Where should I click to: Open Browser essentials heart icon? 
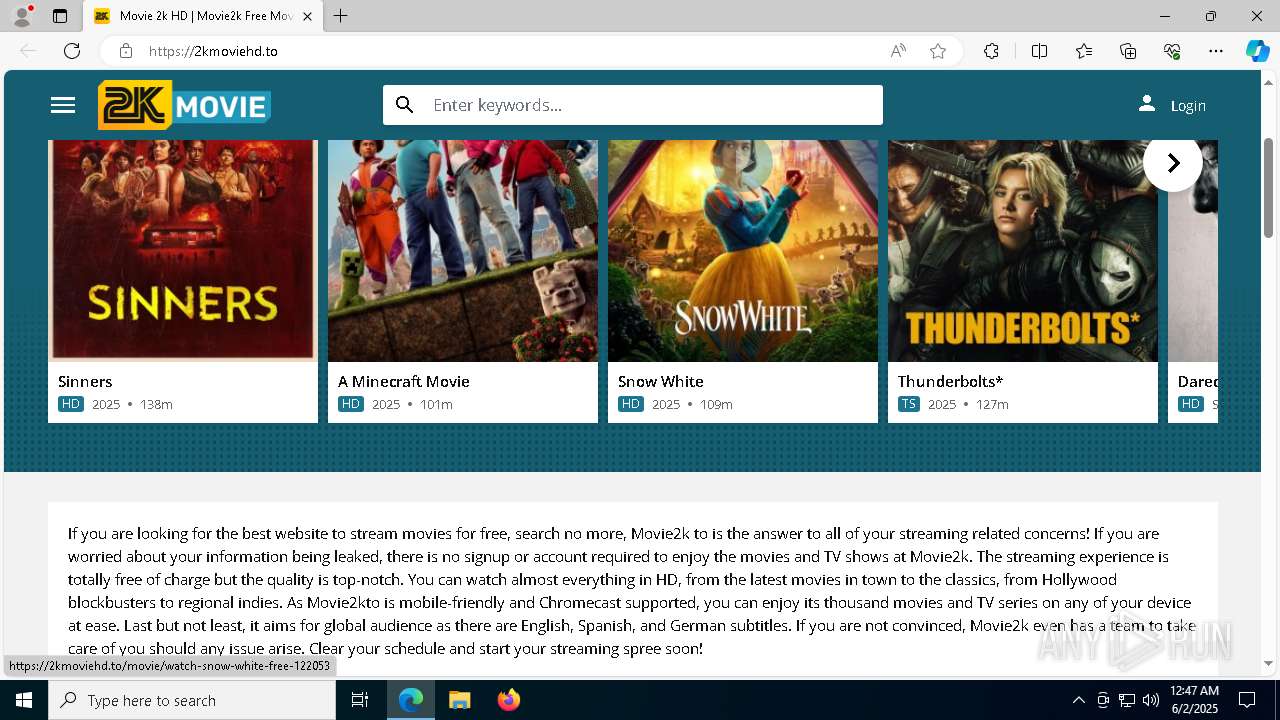coord(1172,51)
